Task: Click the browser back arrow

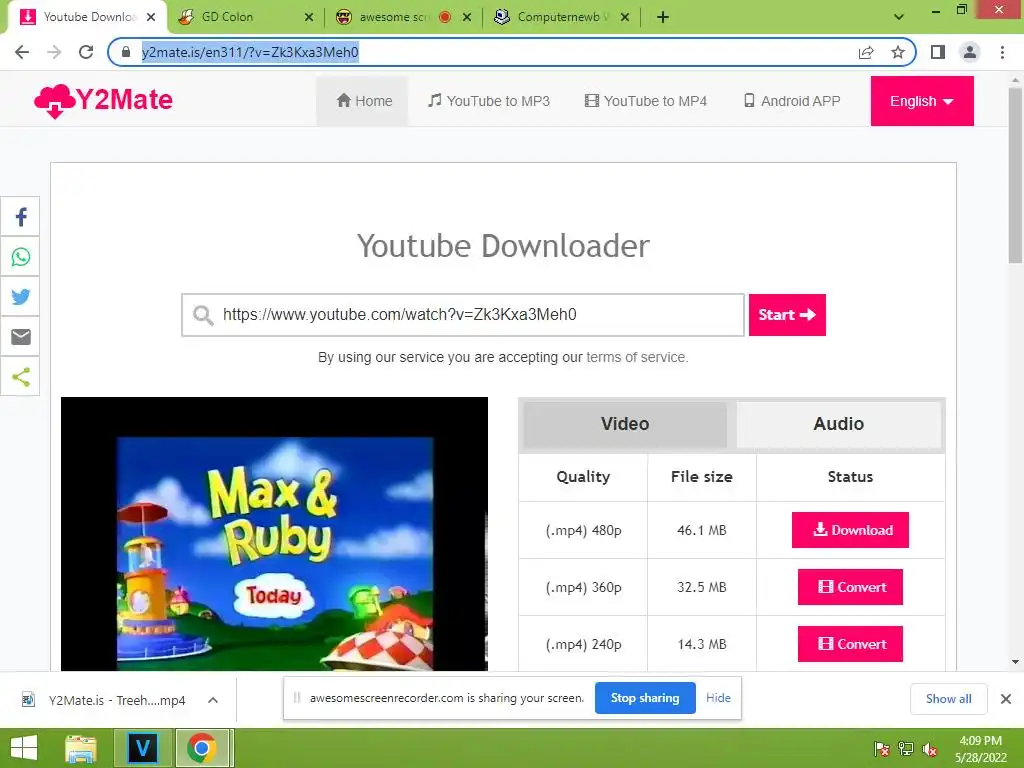Action: tap(22, 52)
